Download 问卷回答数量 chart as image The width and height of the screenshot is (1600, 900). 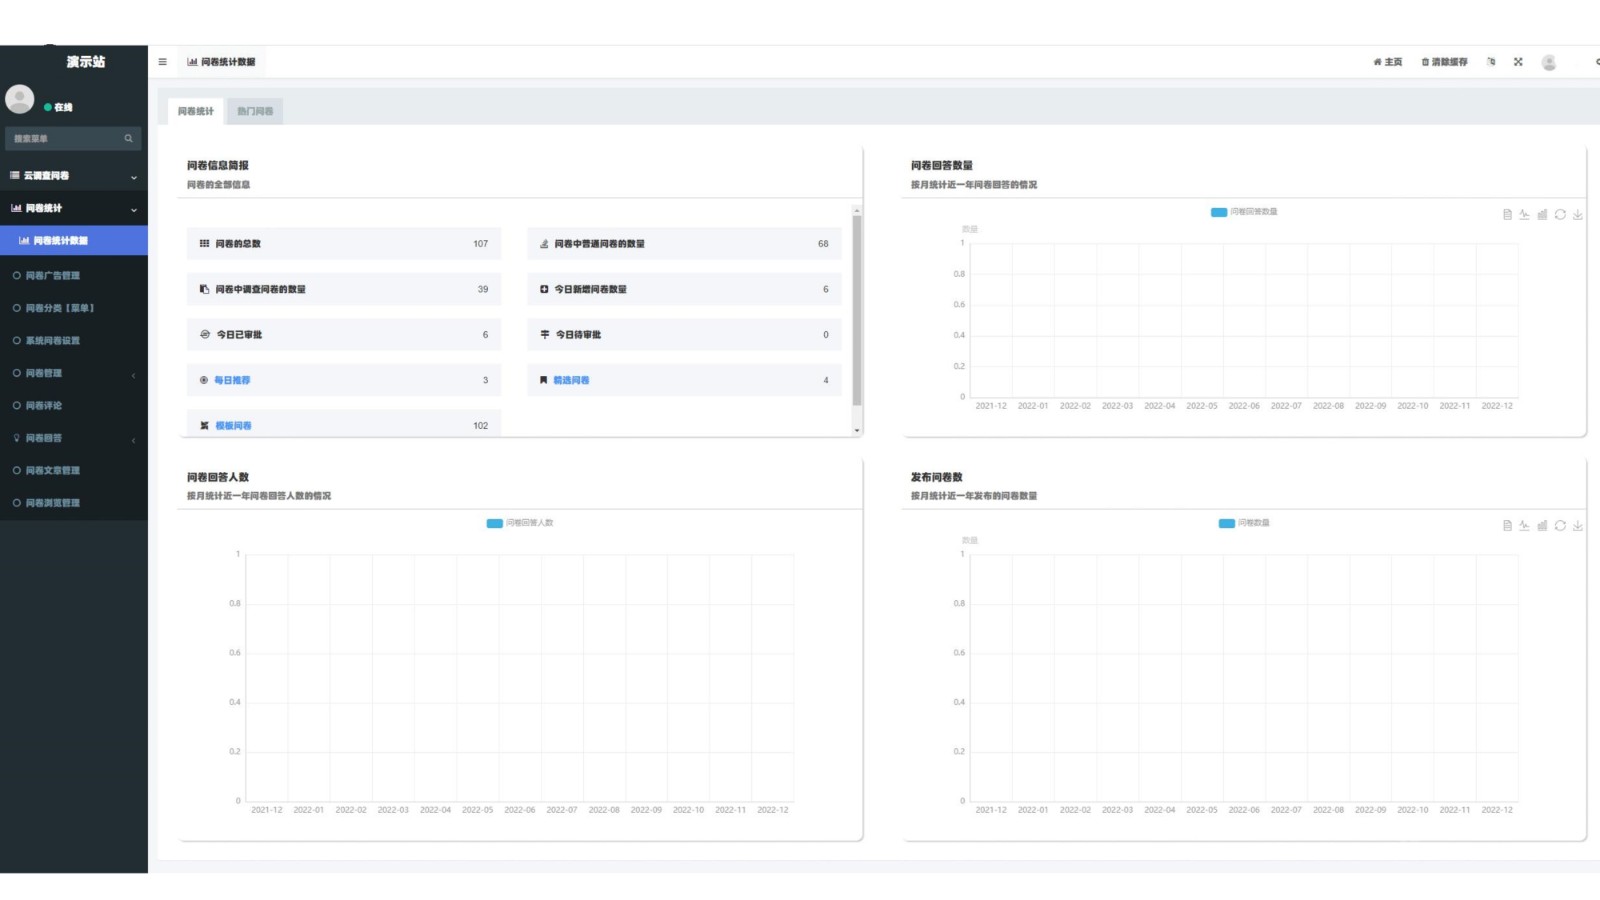[1577, 215]
